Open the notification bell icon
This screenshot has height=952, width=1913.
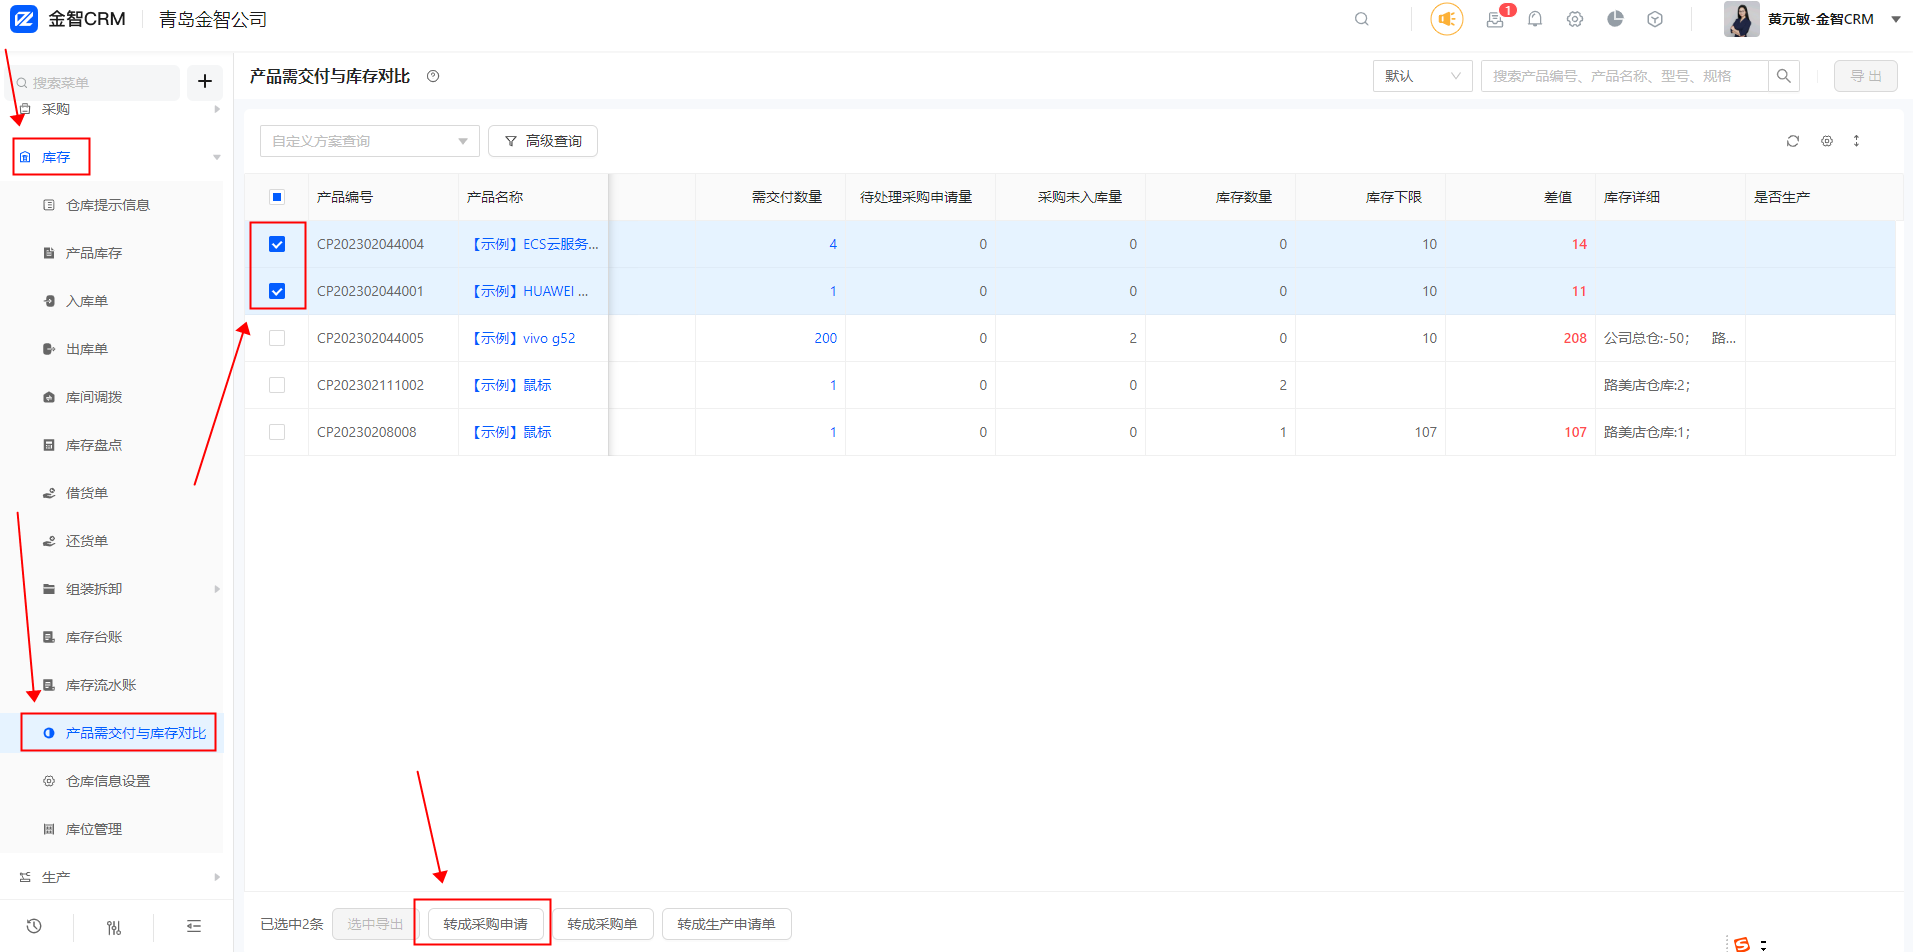click(1535, 19)
